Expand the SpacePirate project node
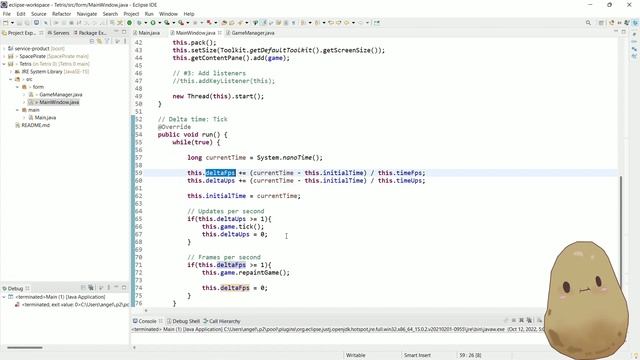Screen dimensions: 640x360 click(4, 56)
